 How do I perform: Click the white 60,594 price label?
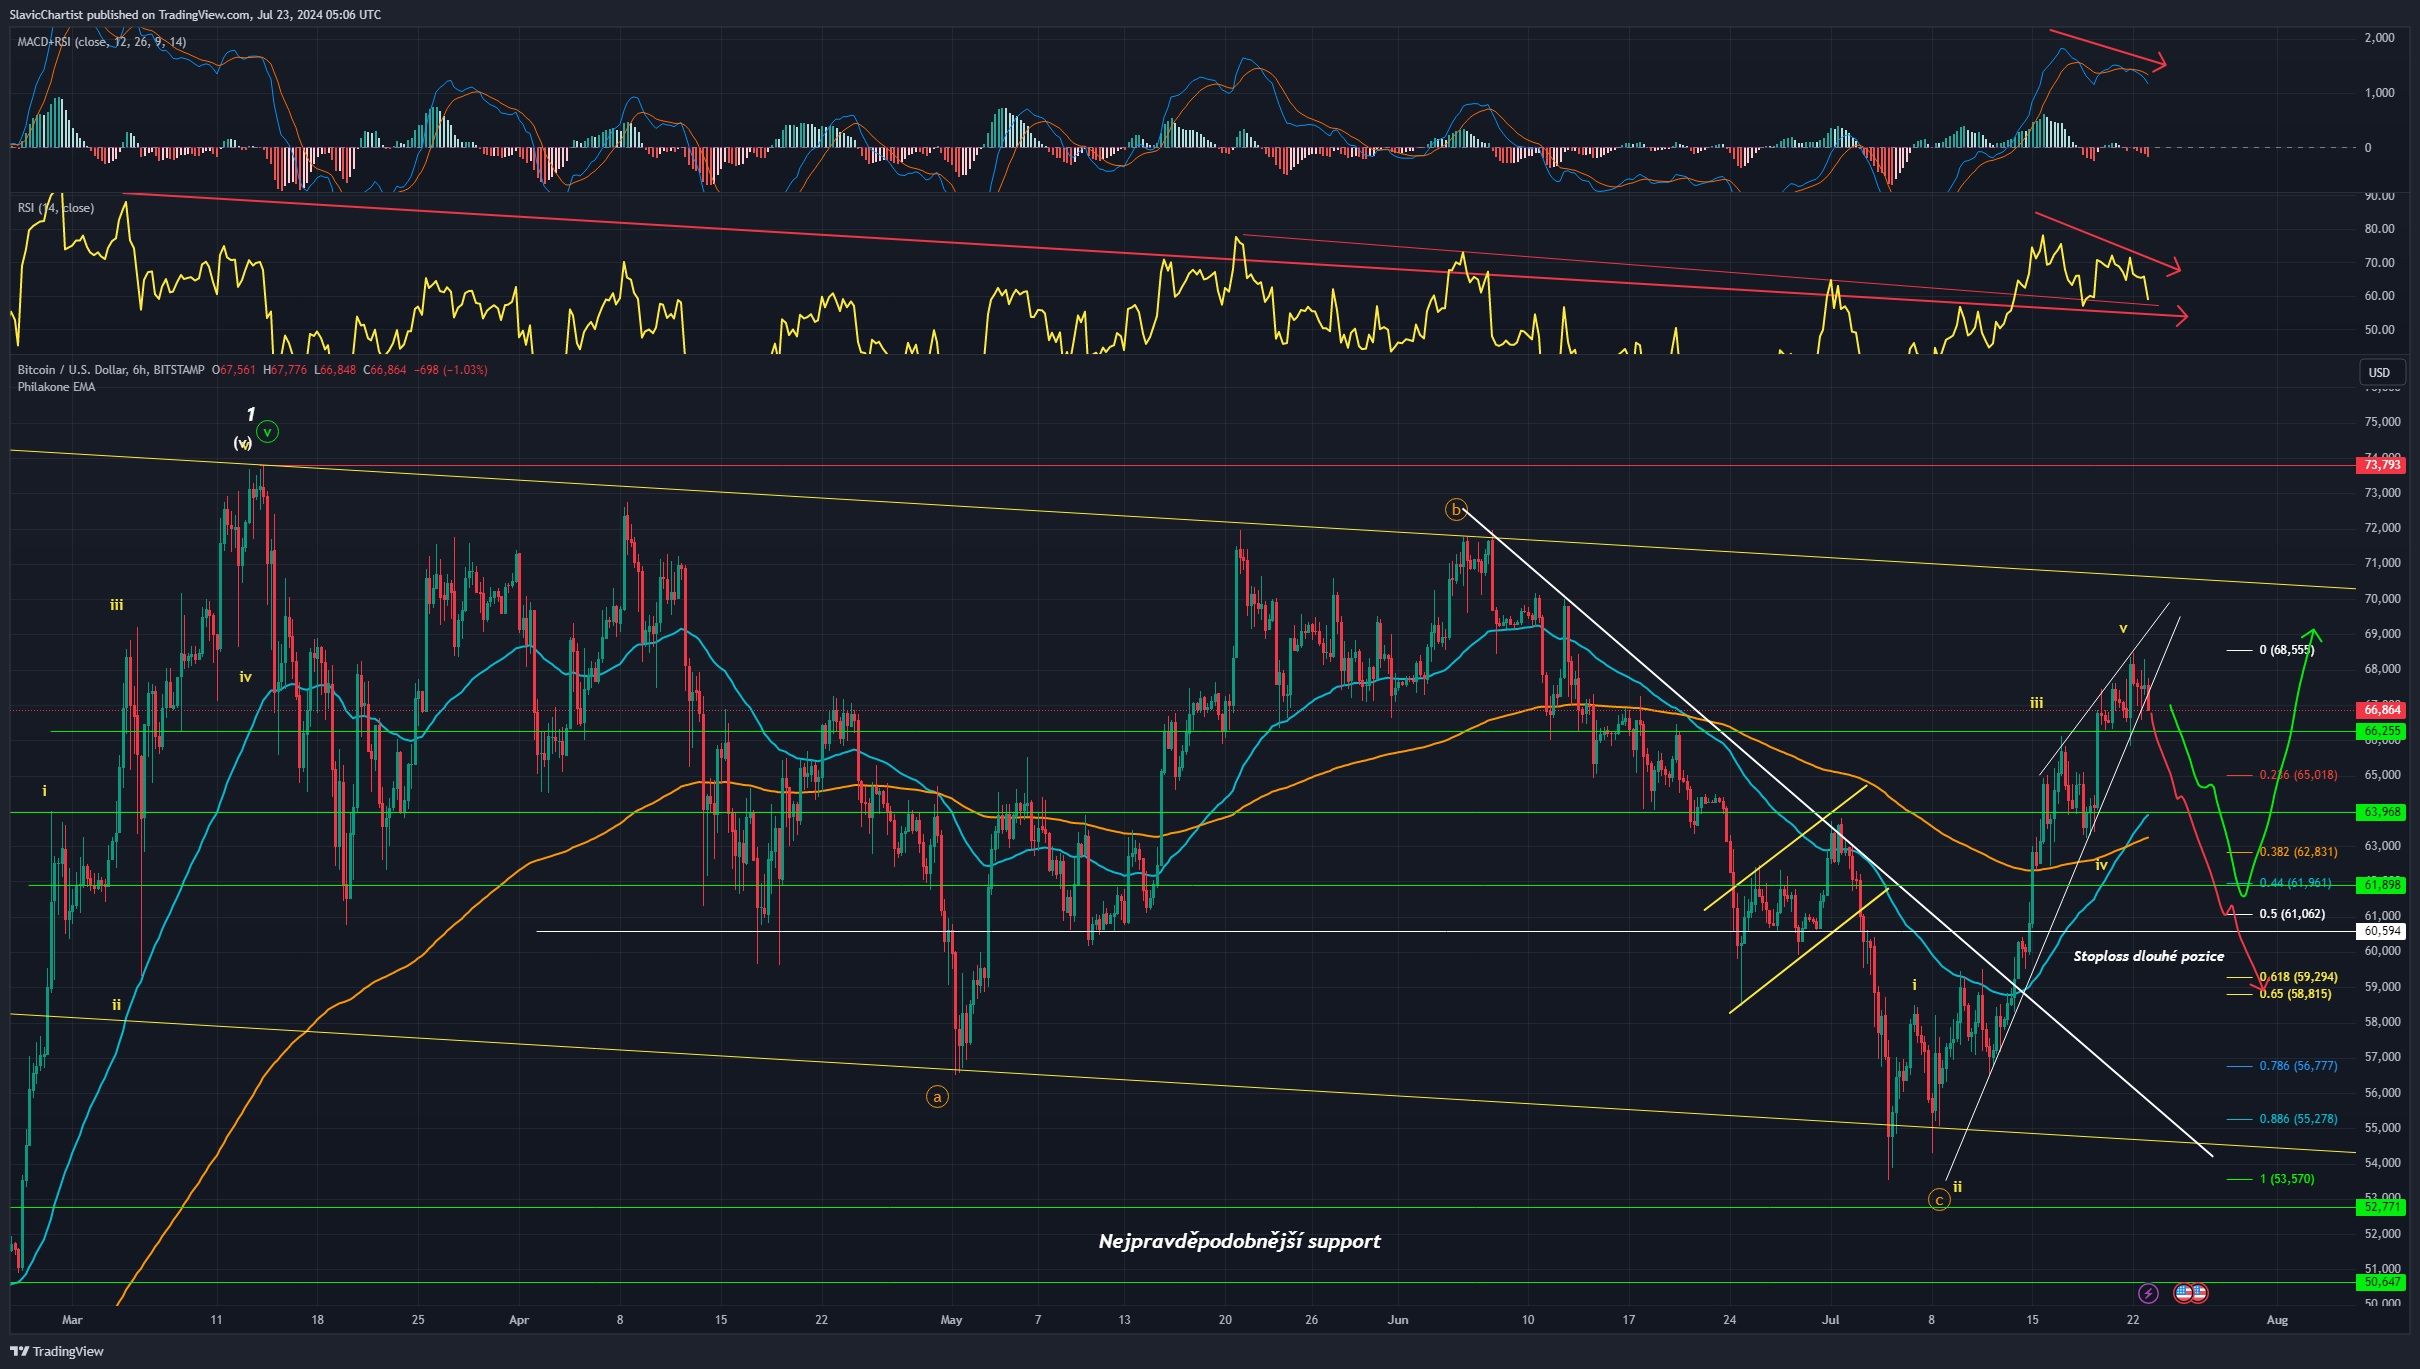(x=2382, y=931)
